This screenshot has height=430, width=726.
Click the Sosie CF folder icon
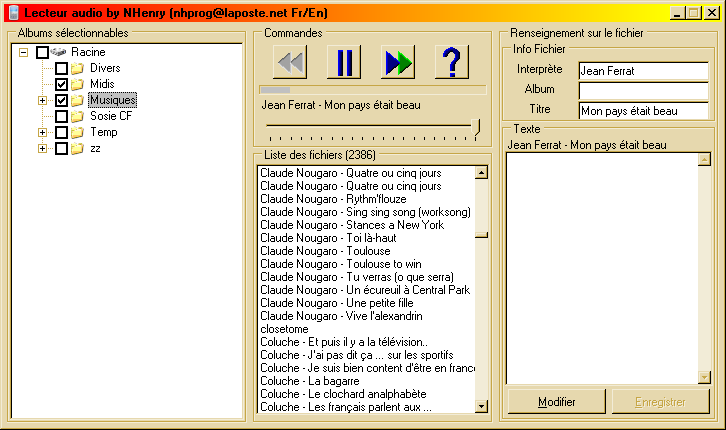tap(77, 116)
